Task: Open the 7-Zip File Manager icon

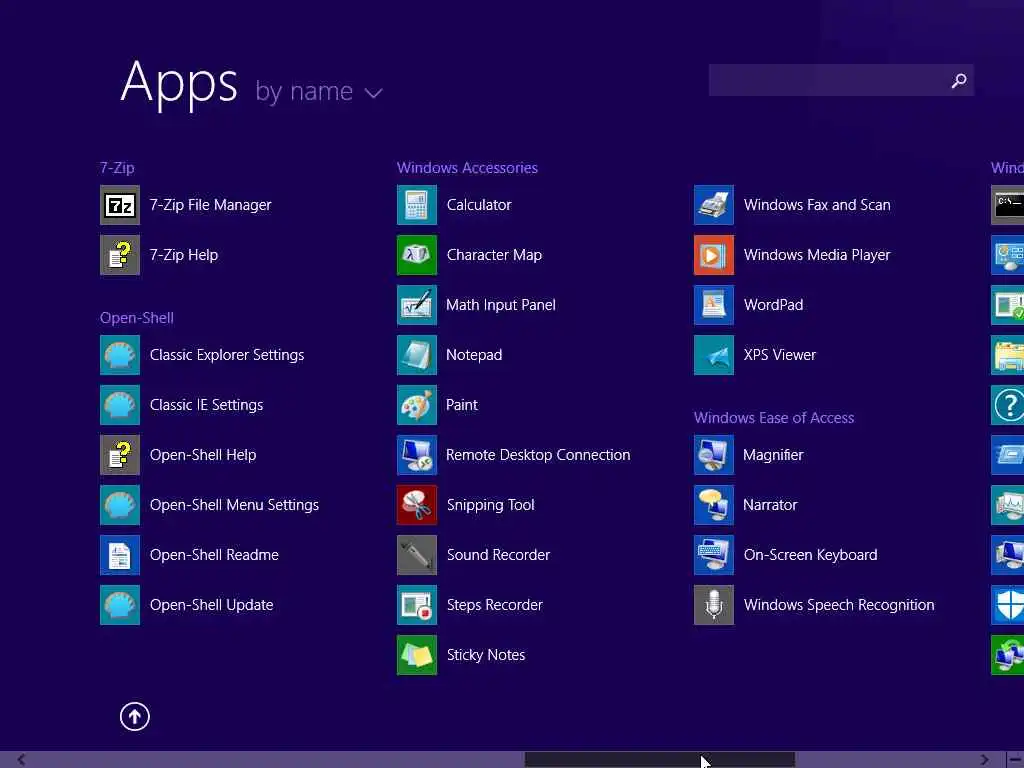Action: (120, 205)
